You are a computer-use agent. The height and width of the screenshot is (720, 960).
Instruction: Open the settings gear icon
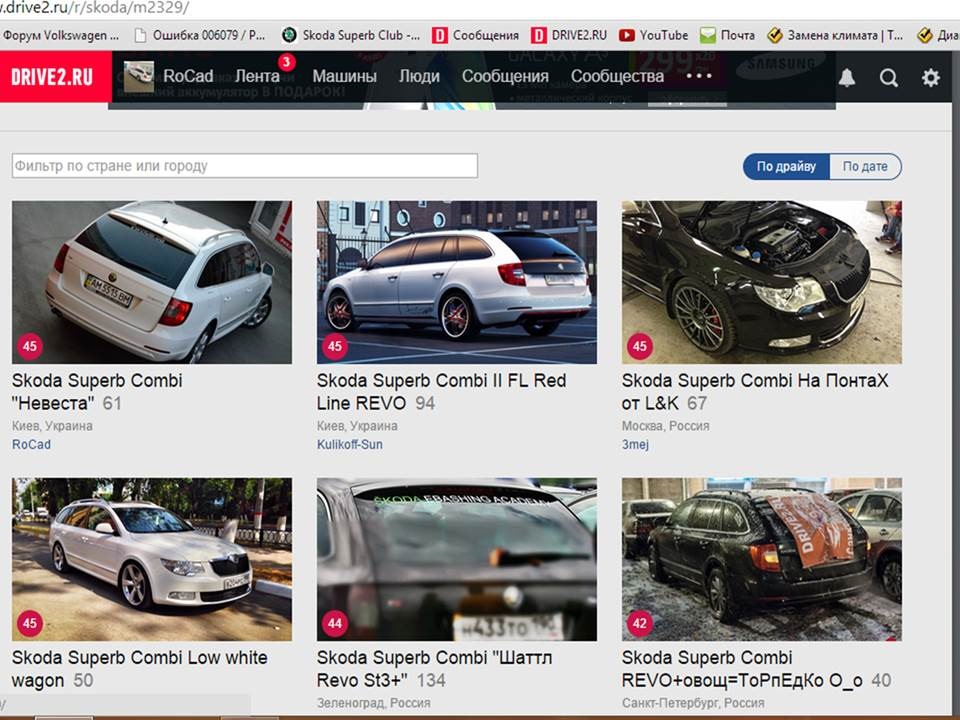931,77
